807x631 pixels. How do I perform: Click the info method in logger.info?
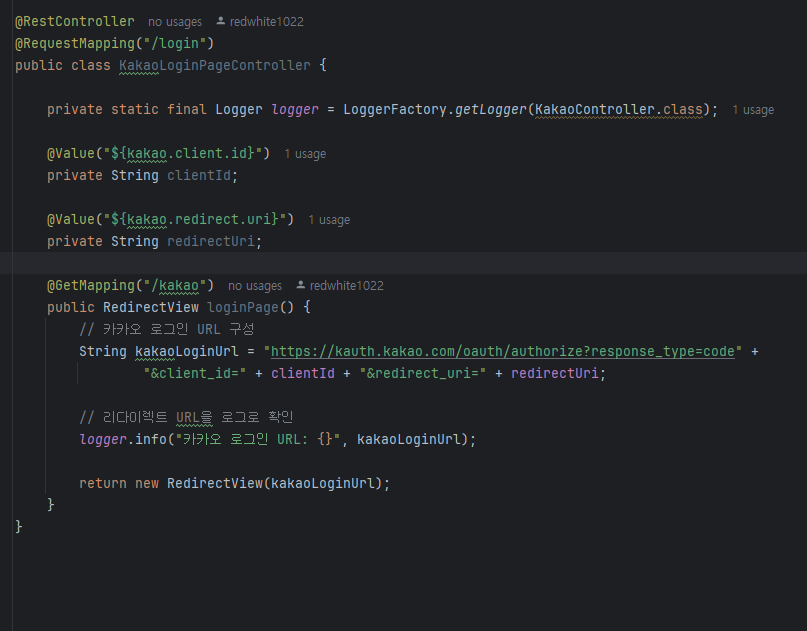click(151, 439)
